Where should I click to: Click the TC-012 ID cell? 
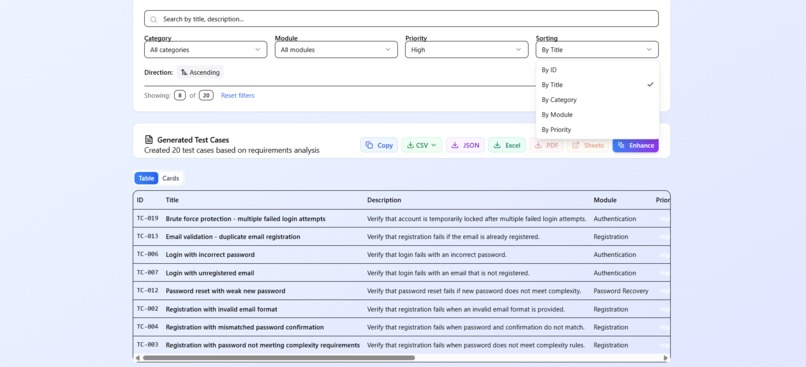tap(148, 290)
